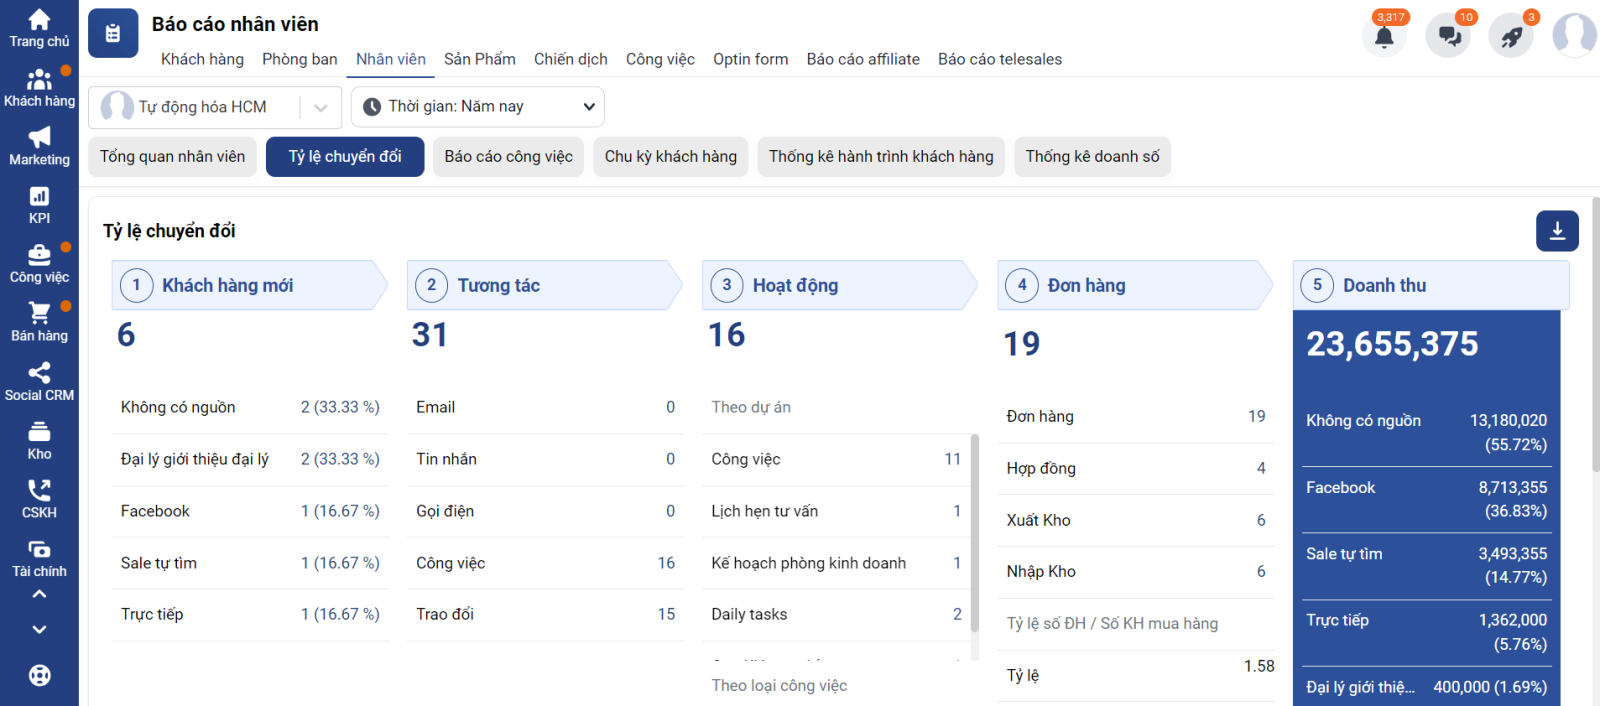Open Trang chủ home icon in sidebar
Screen dimensions: 1600x706
(x=39, y=21)
